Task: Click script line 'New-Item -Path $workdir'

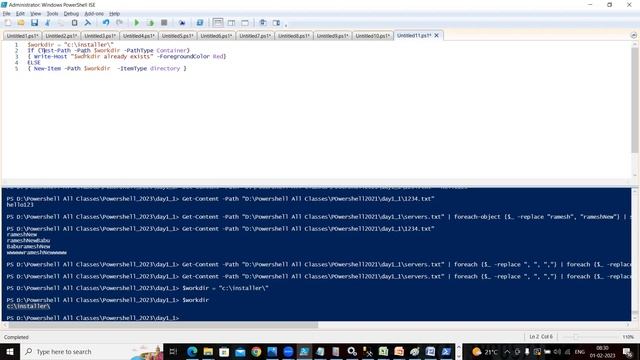Action: point(72,69)
